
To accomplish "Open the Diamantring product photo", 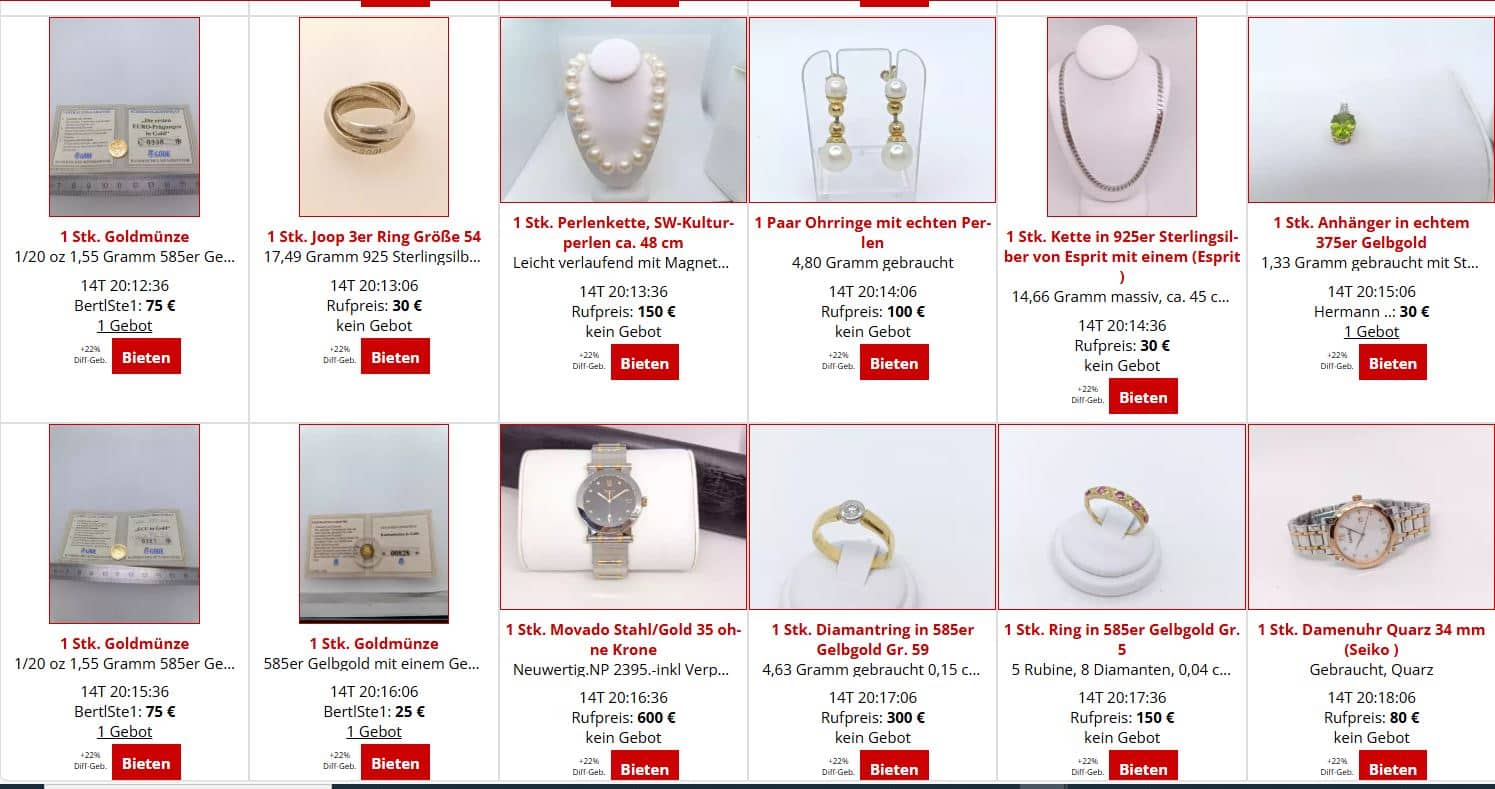I will point(872,517).
